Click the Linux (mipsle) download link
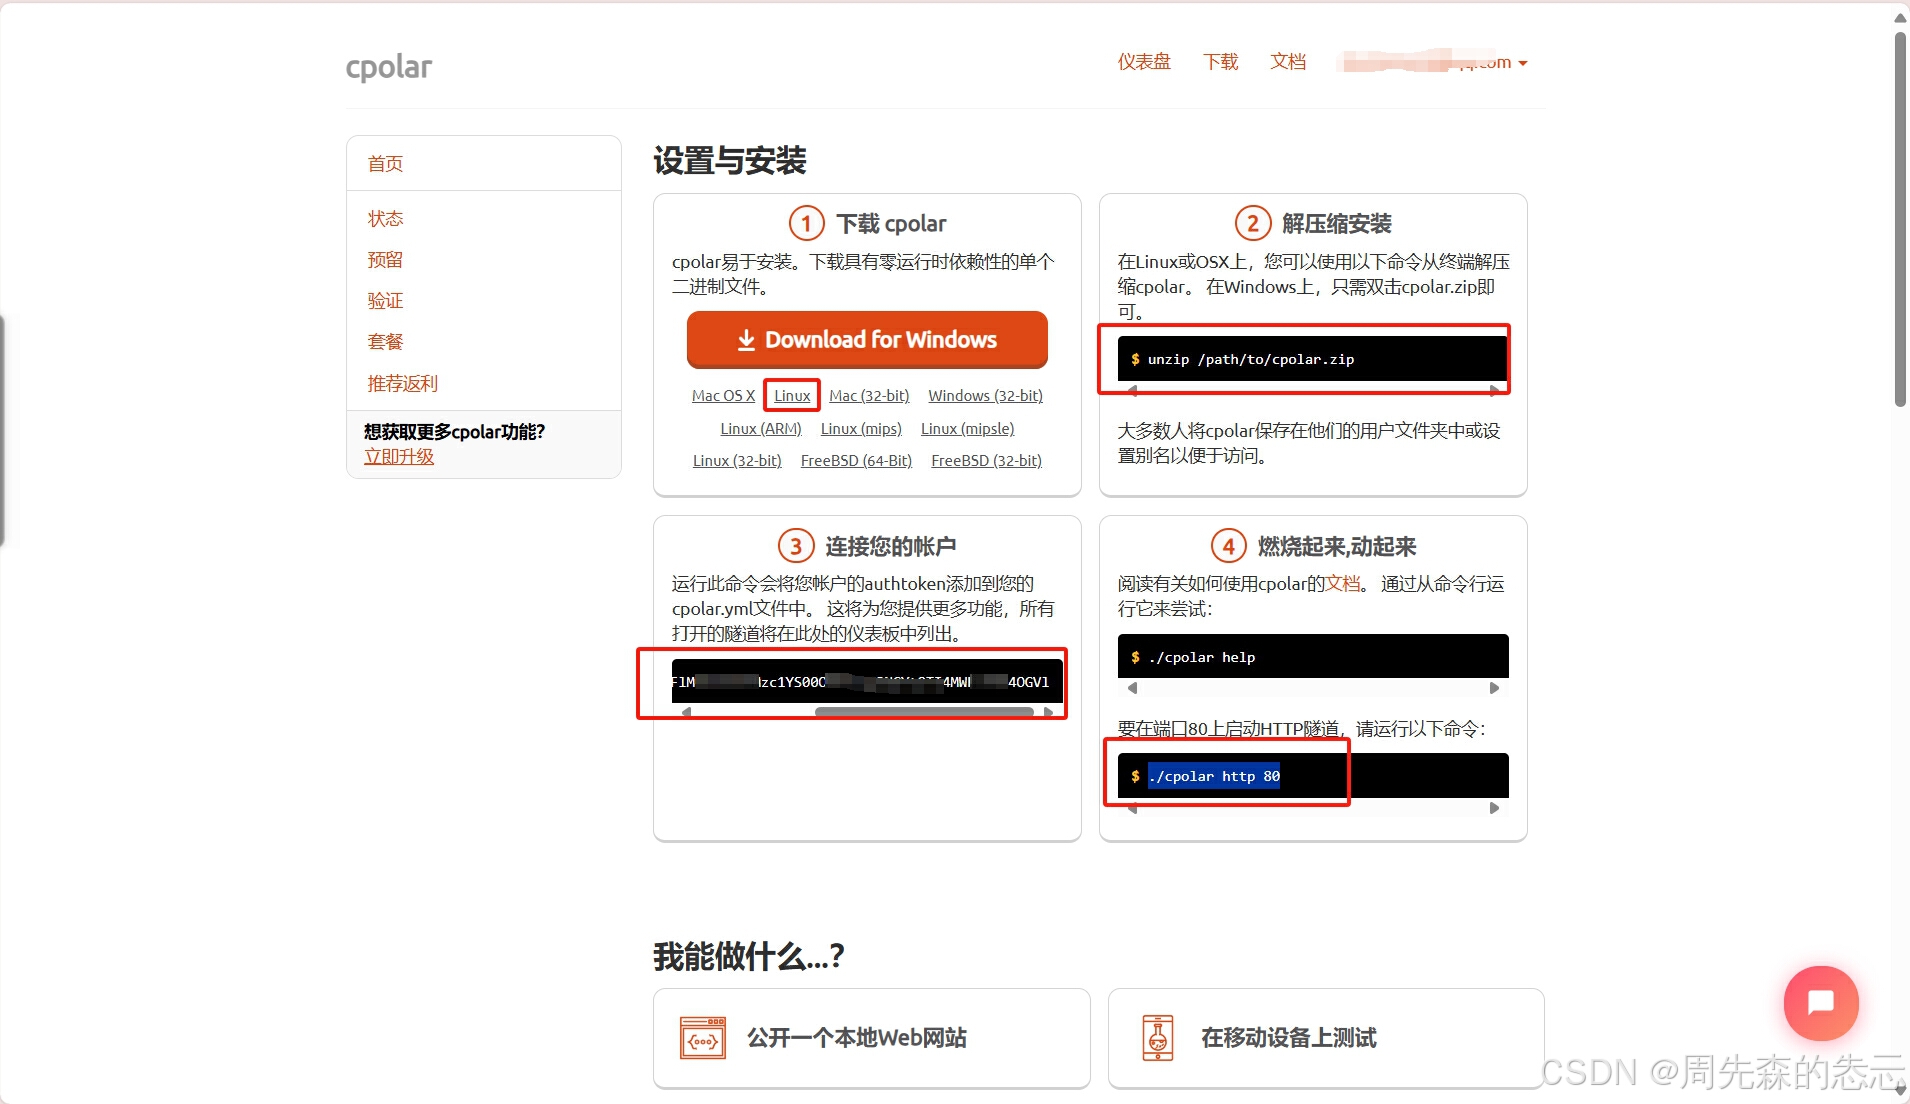 pyautogui.click(x=967, y=429)
